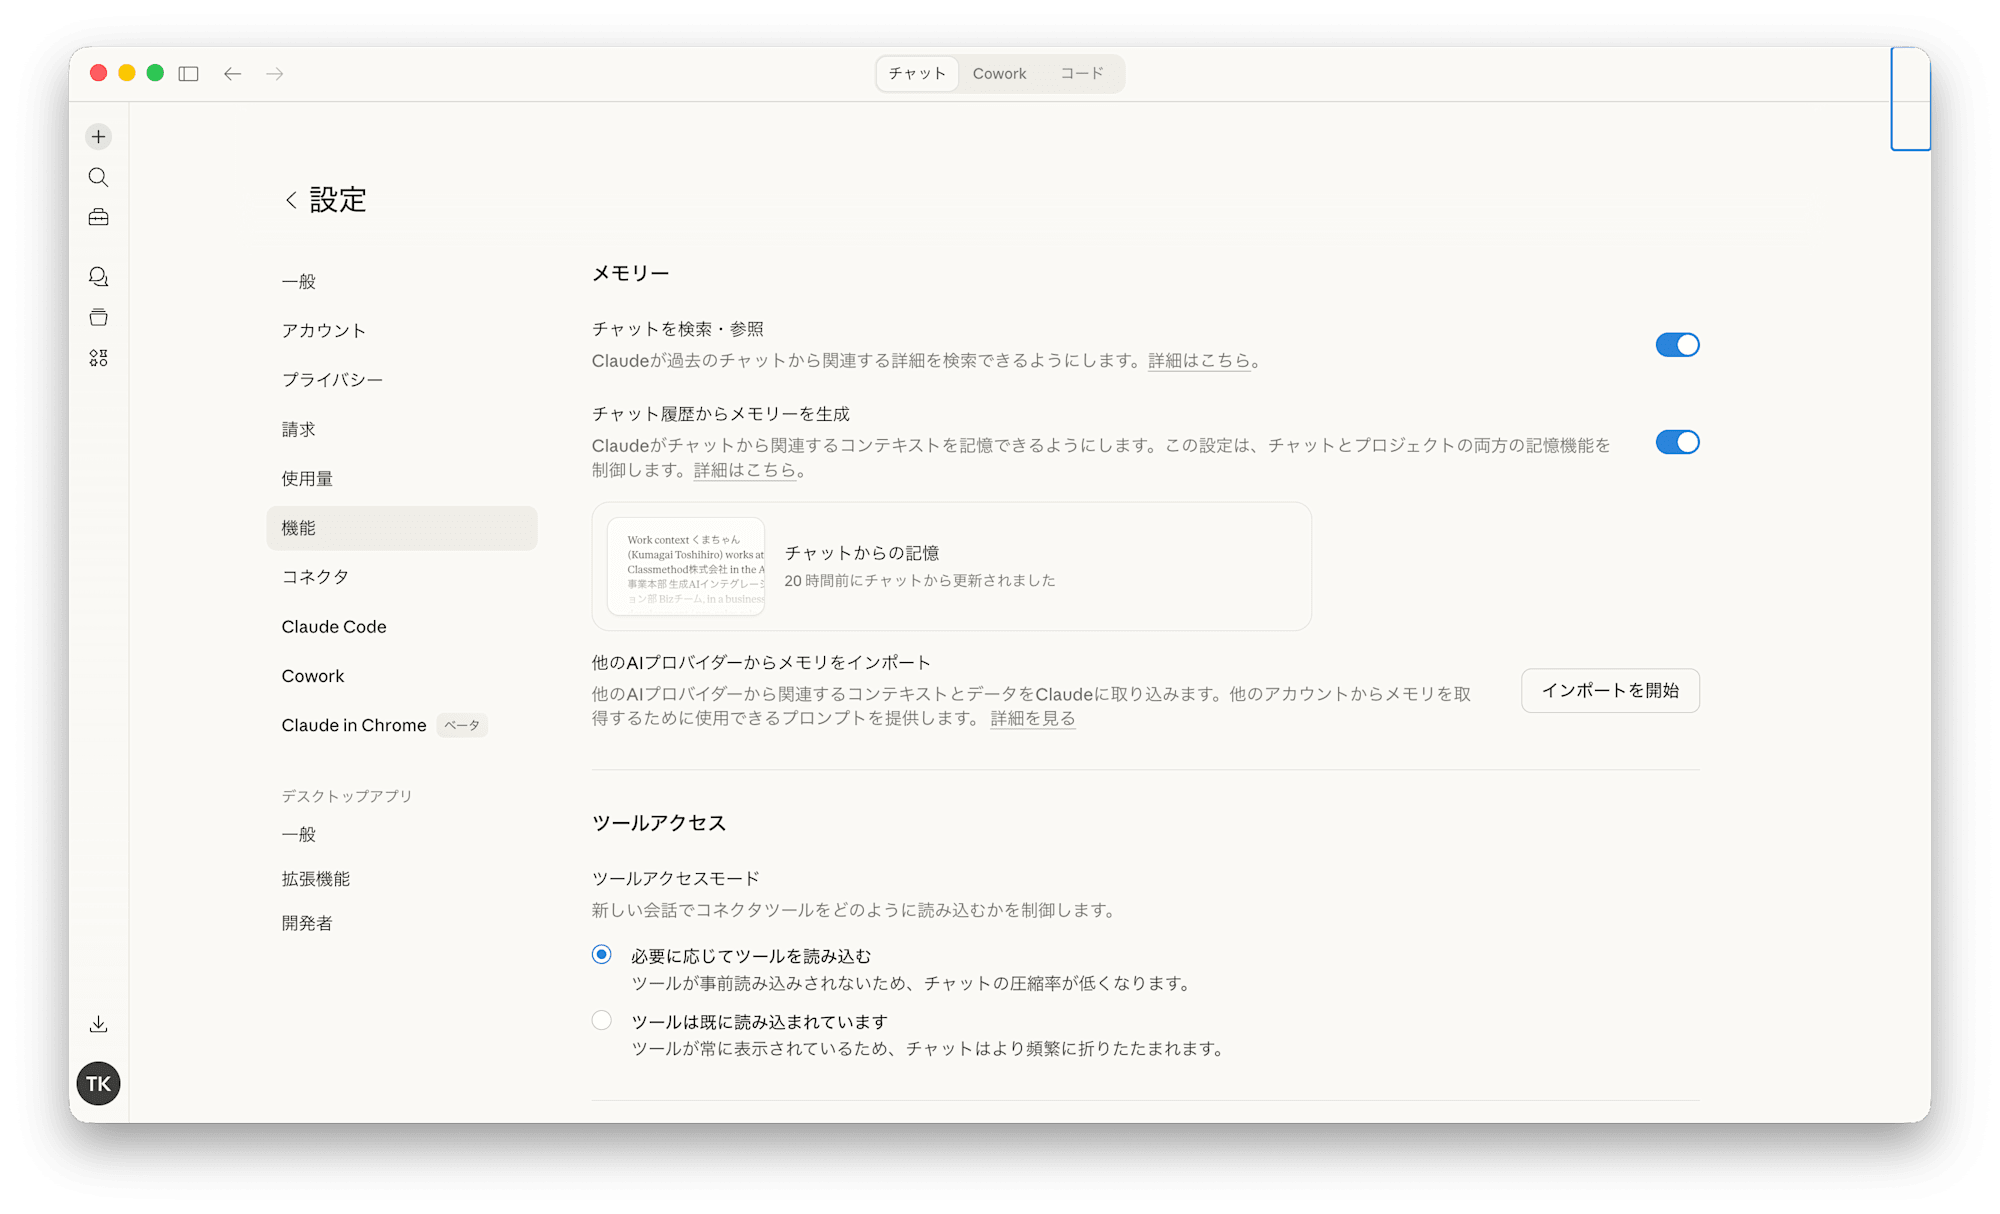The image size is (2000, 1214).
Task: Open the connectors shapes icon in sidebar
Action: point(98,357)
